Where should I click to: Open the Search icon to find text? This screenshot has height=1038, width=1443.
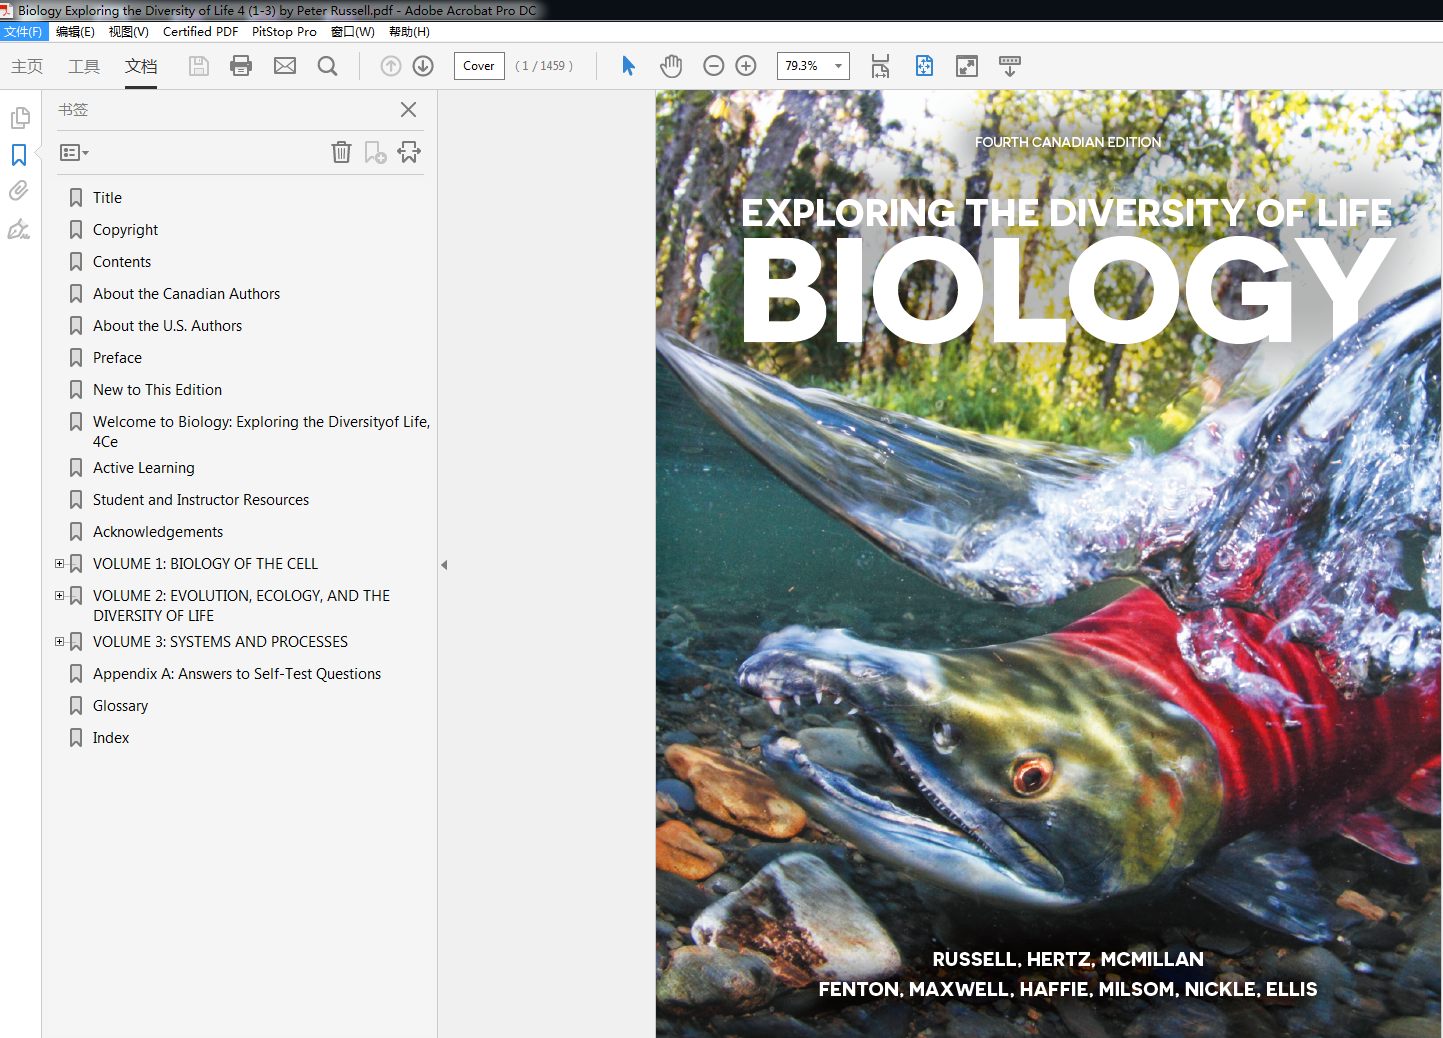(x=327, y=65)
